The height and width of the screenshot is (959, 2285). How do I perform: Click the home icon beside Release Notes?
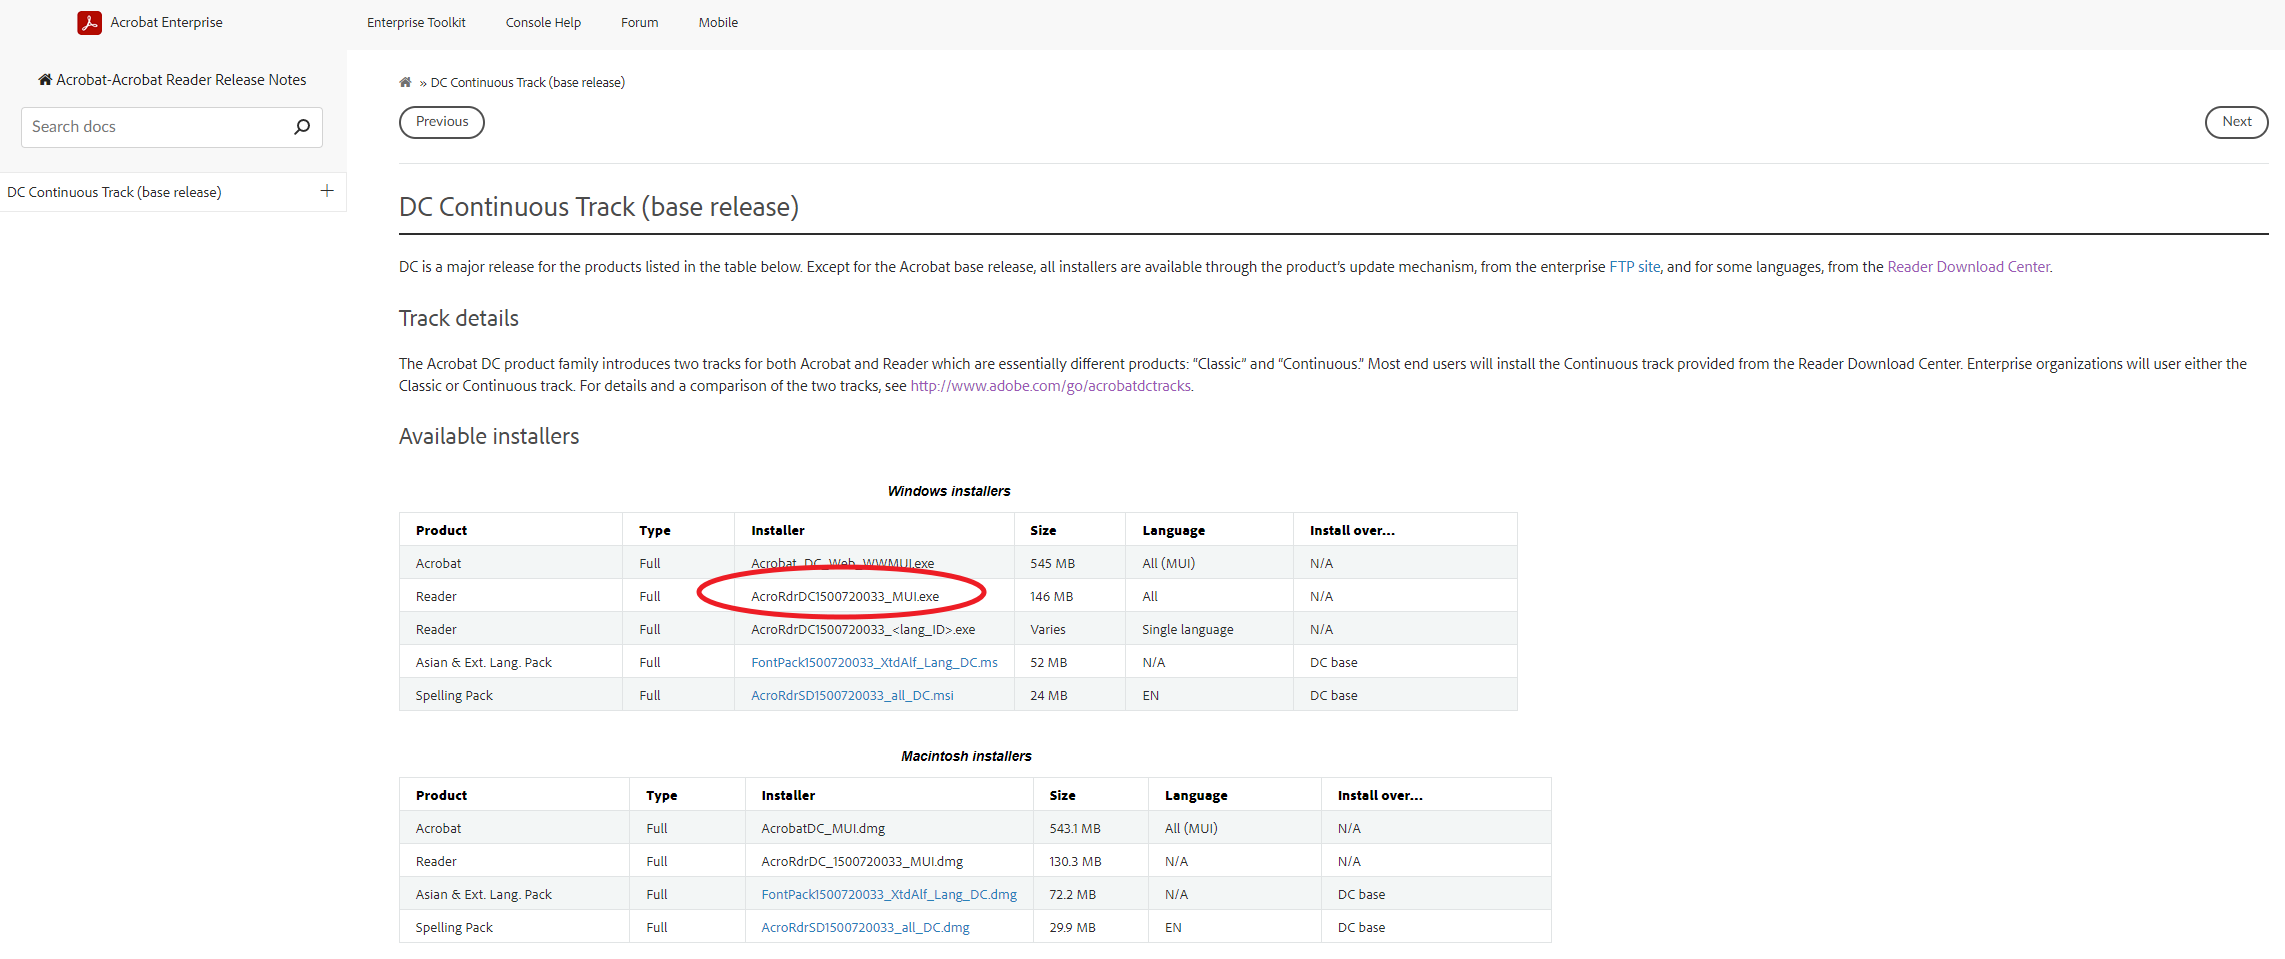pyautogui.click(x=45, y=80)
